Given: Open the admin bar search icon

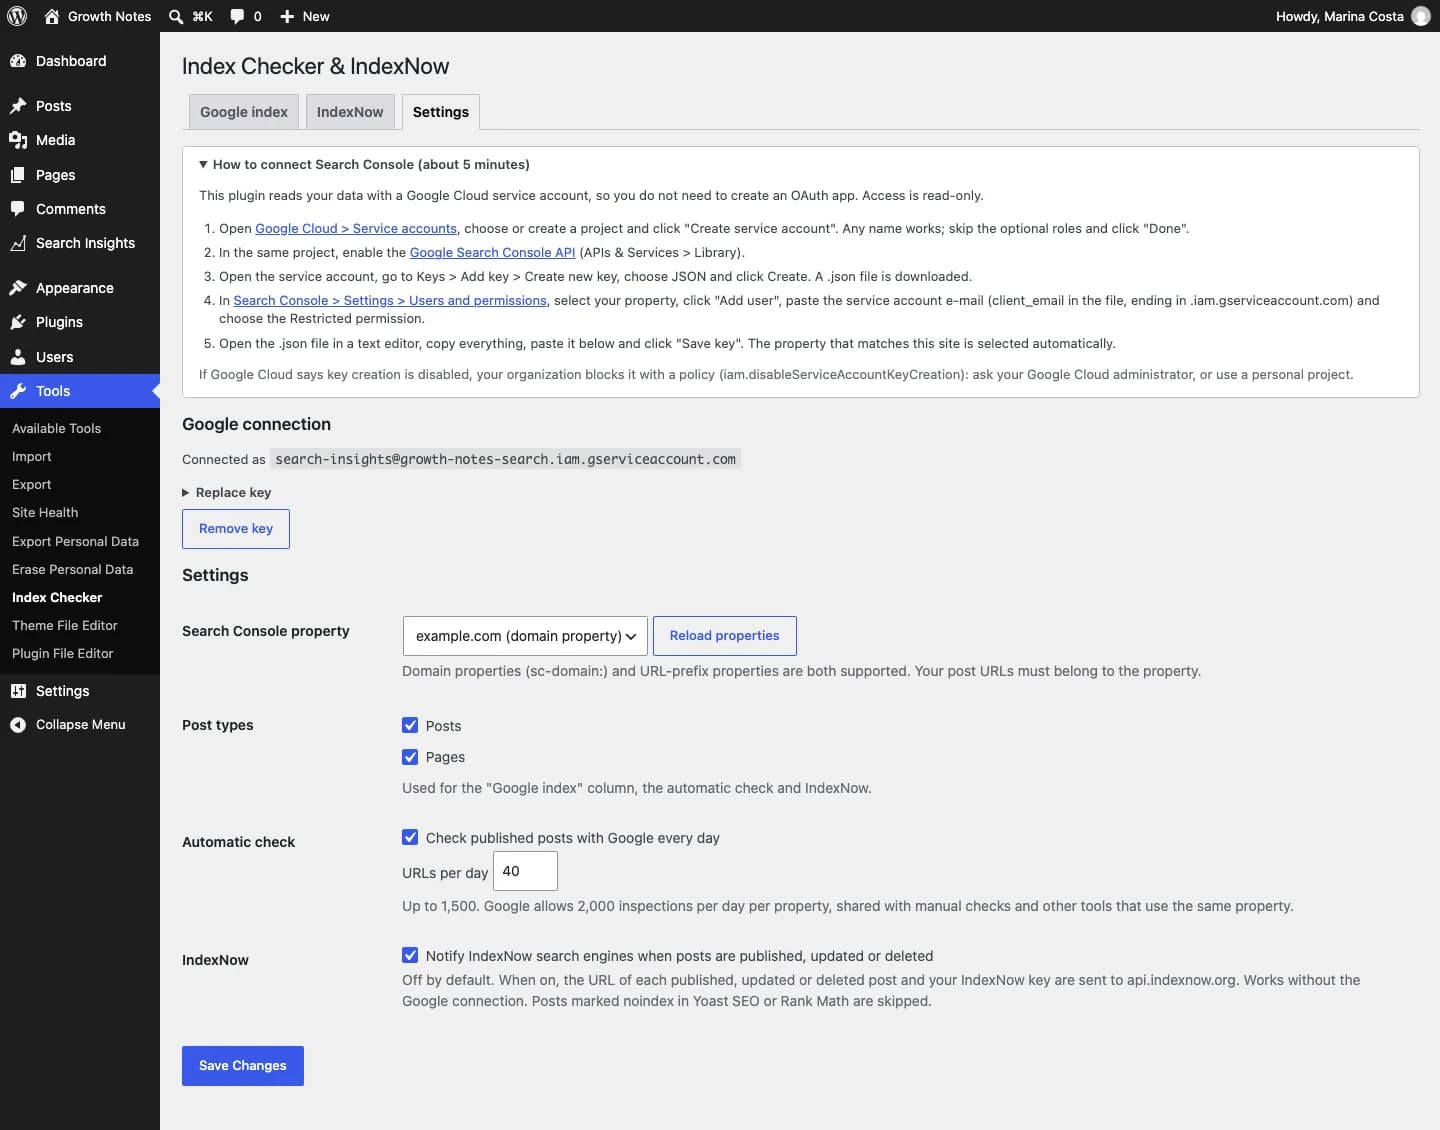Looking at the screenshot, I should (176, 16).
